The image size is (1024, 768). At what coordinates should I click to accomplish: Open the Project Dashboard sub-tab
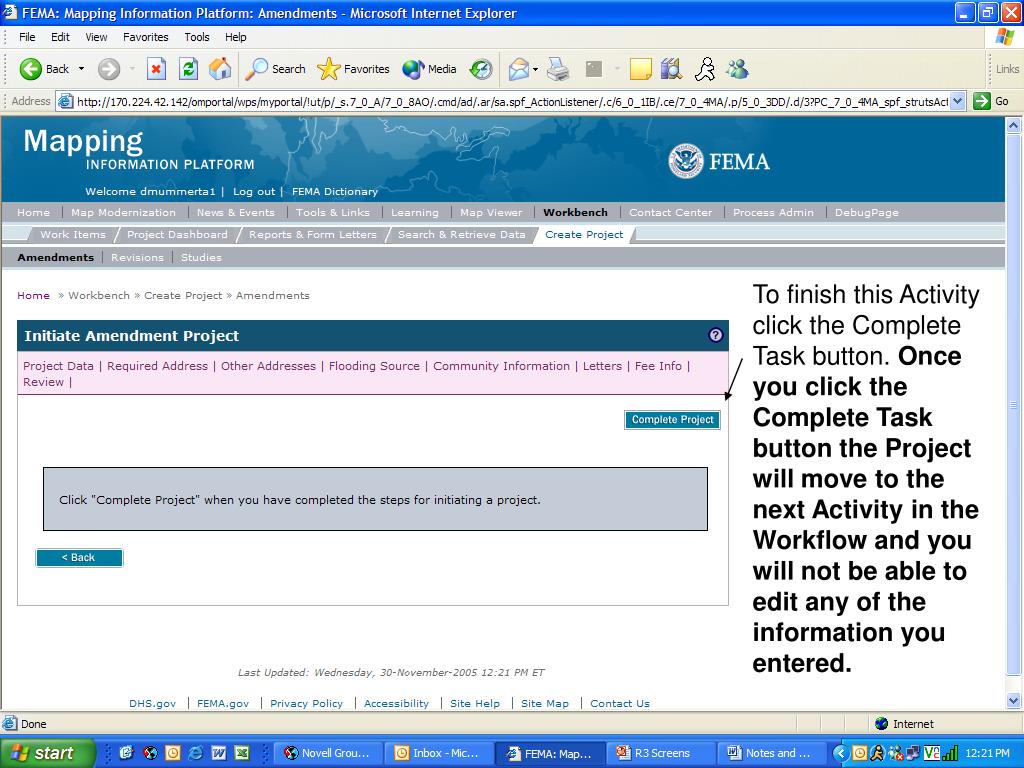coord(177,234)
